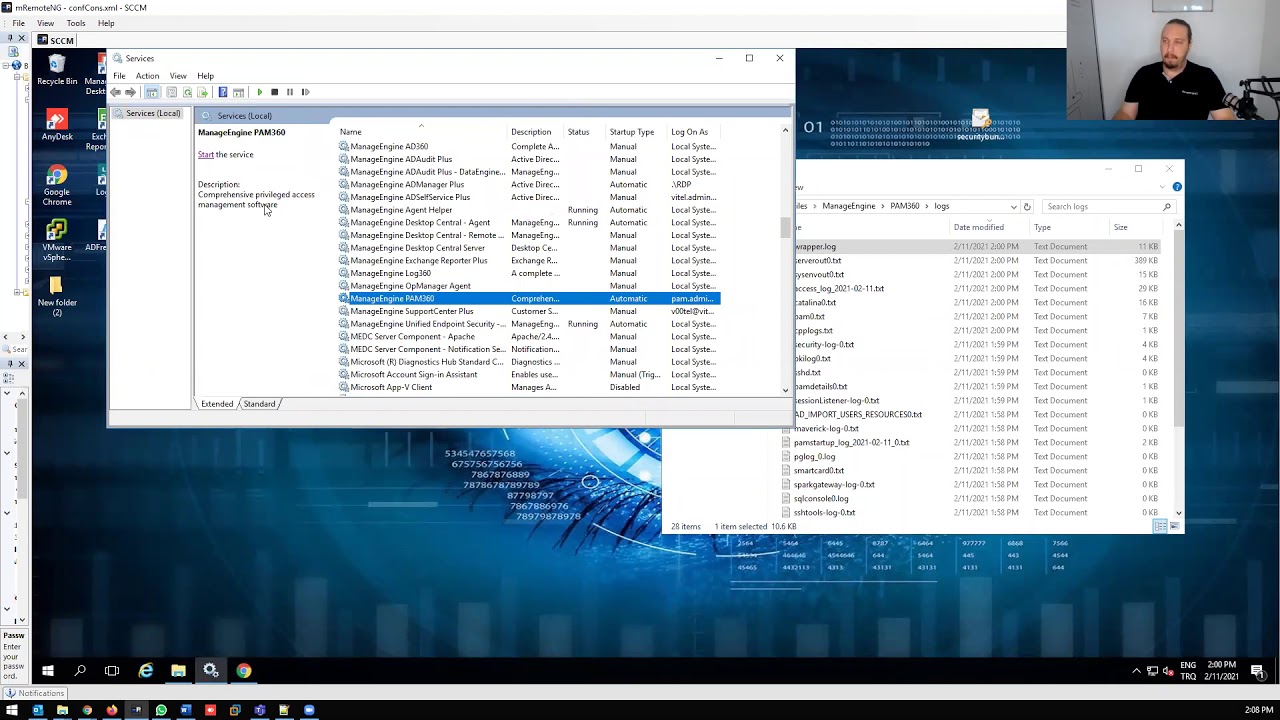Open the Services File menu
1280x720 pixels.
point(119,76)
